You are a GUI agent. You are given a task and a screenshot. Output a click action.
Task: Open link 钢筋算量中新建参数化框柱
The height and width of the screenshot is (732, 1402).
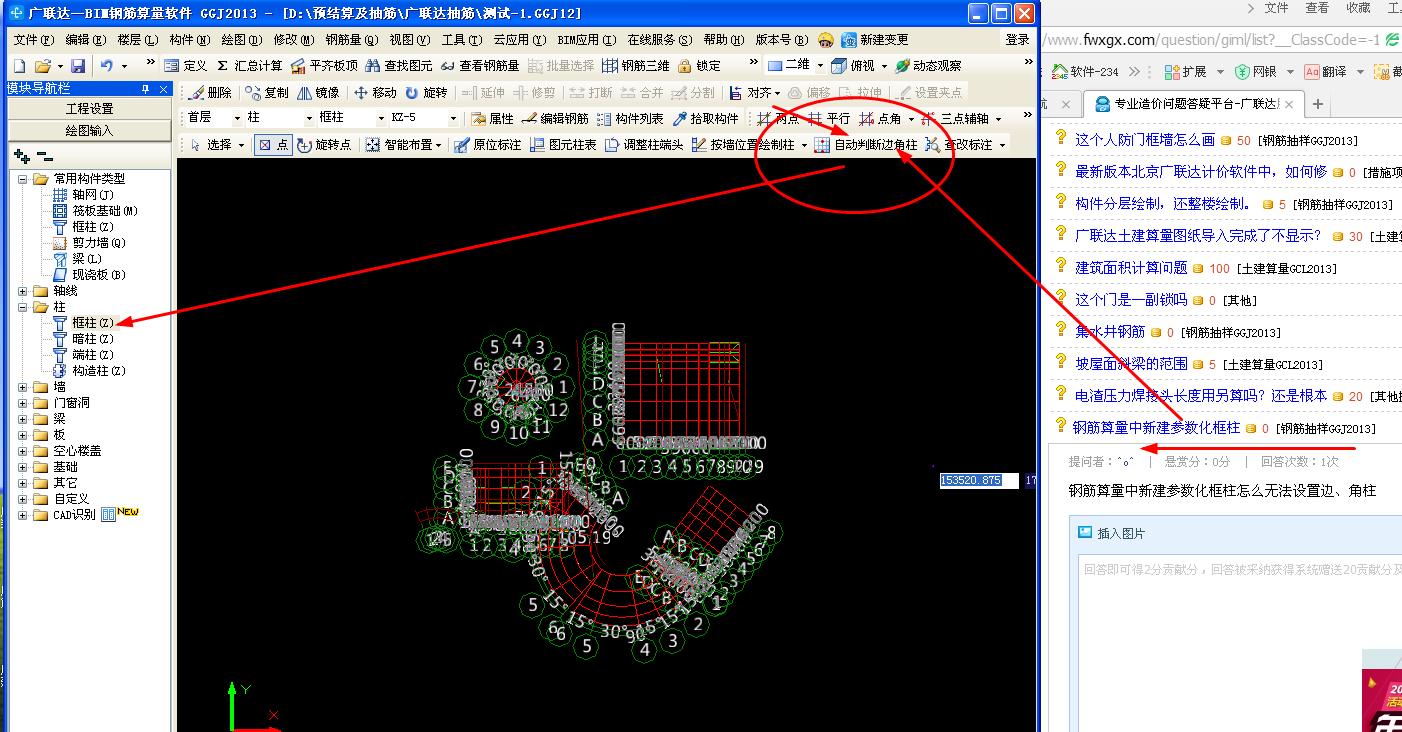tap(1156, 427)
